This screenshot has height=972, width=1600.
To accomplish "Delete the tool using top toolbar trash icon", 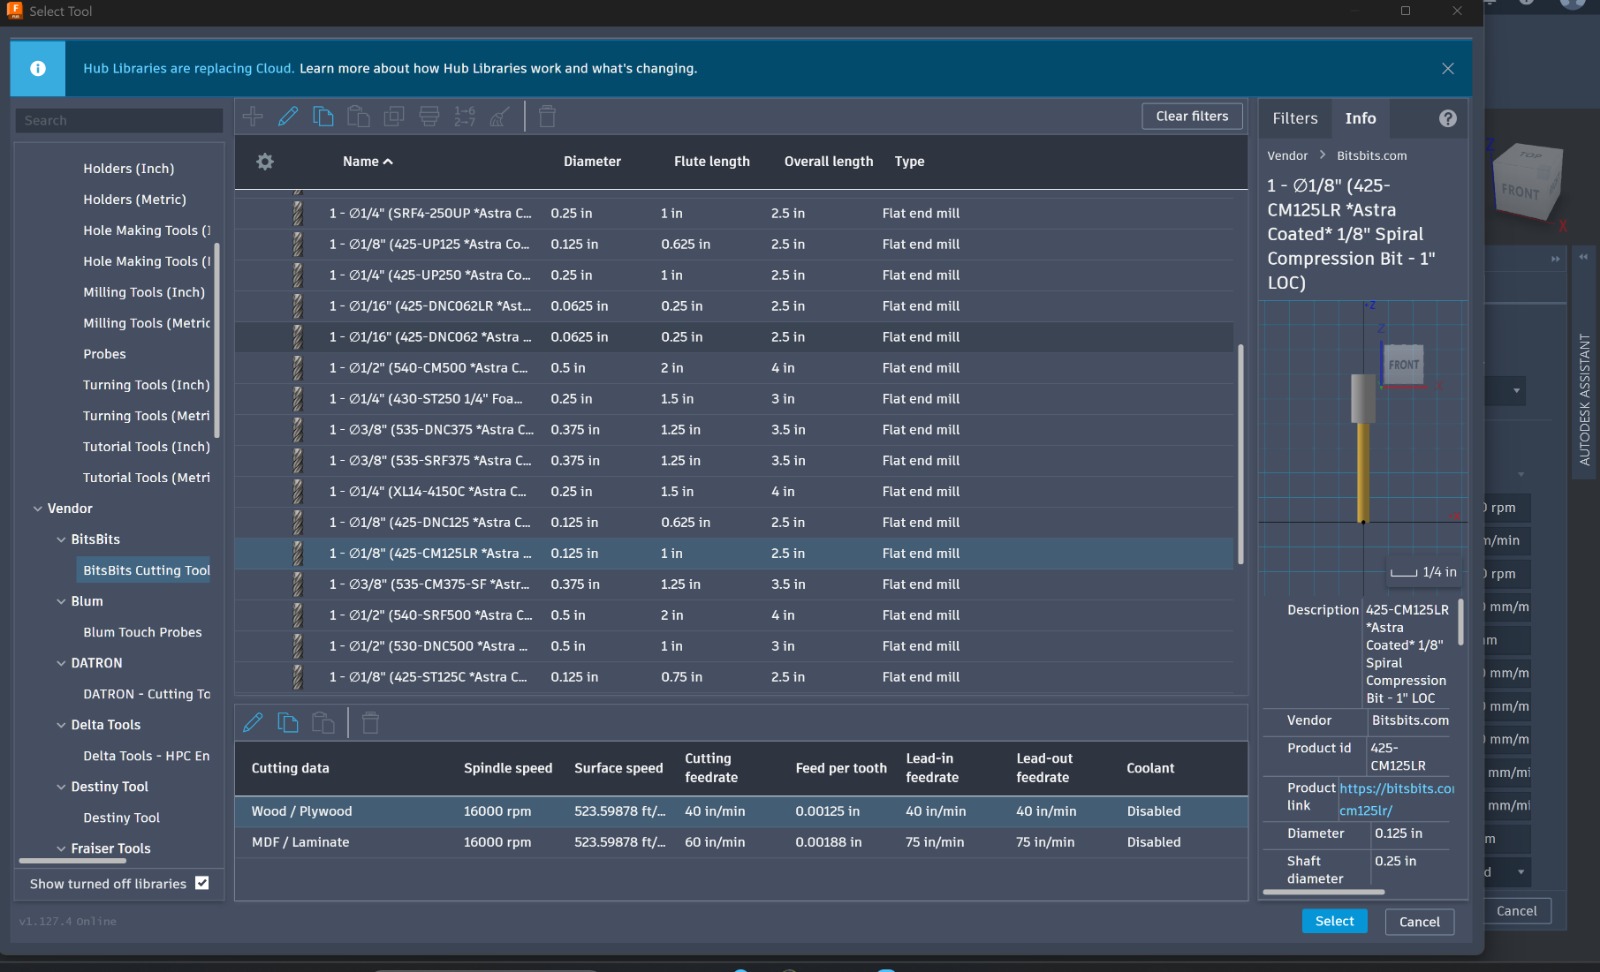I will click(x=547, y=117).
